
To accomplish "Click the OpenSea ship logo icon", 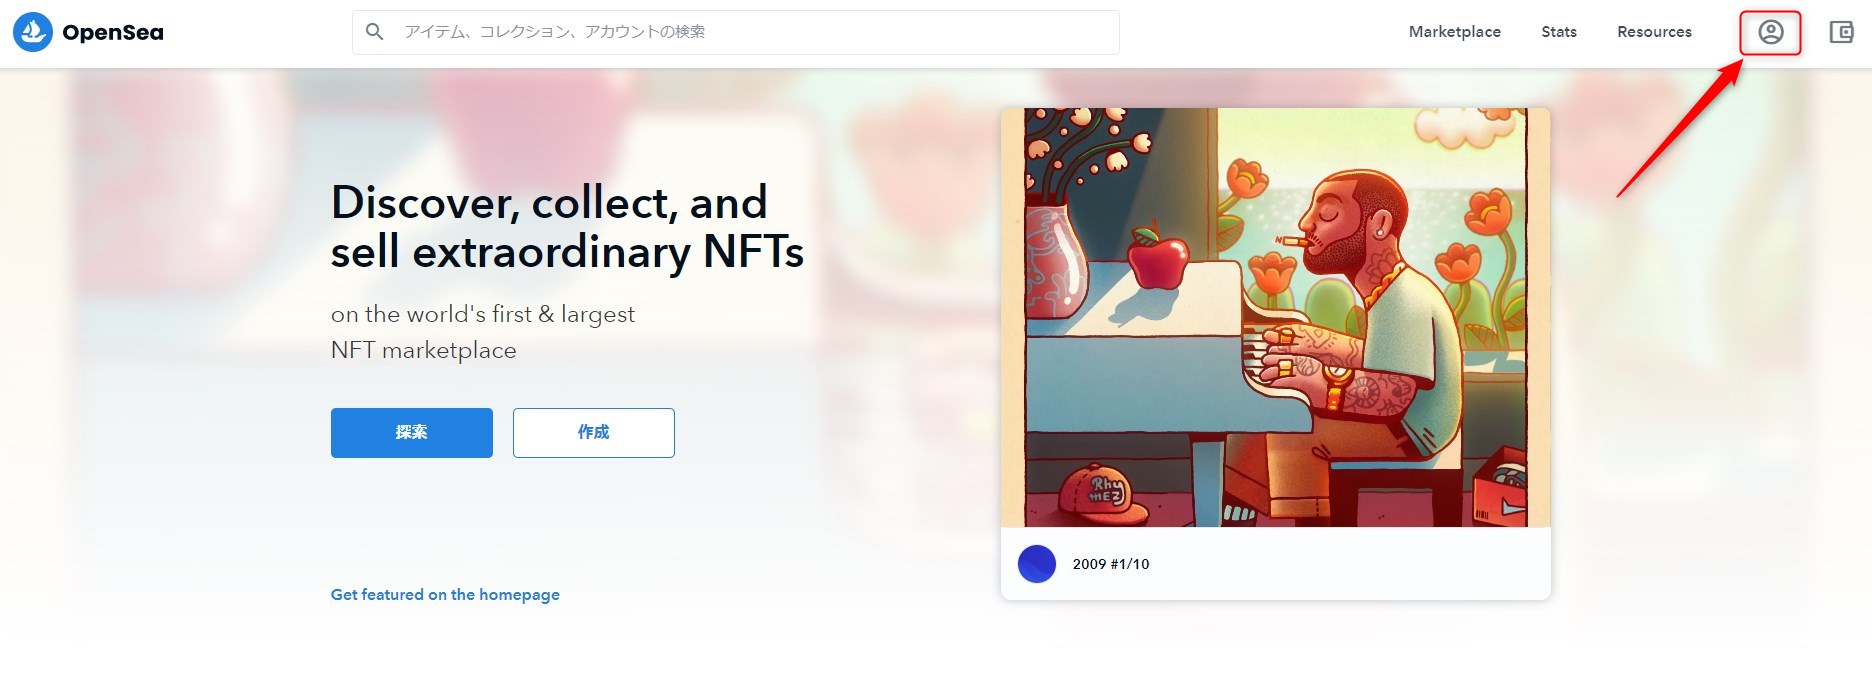I will click(33, 32).
